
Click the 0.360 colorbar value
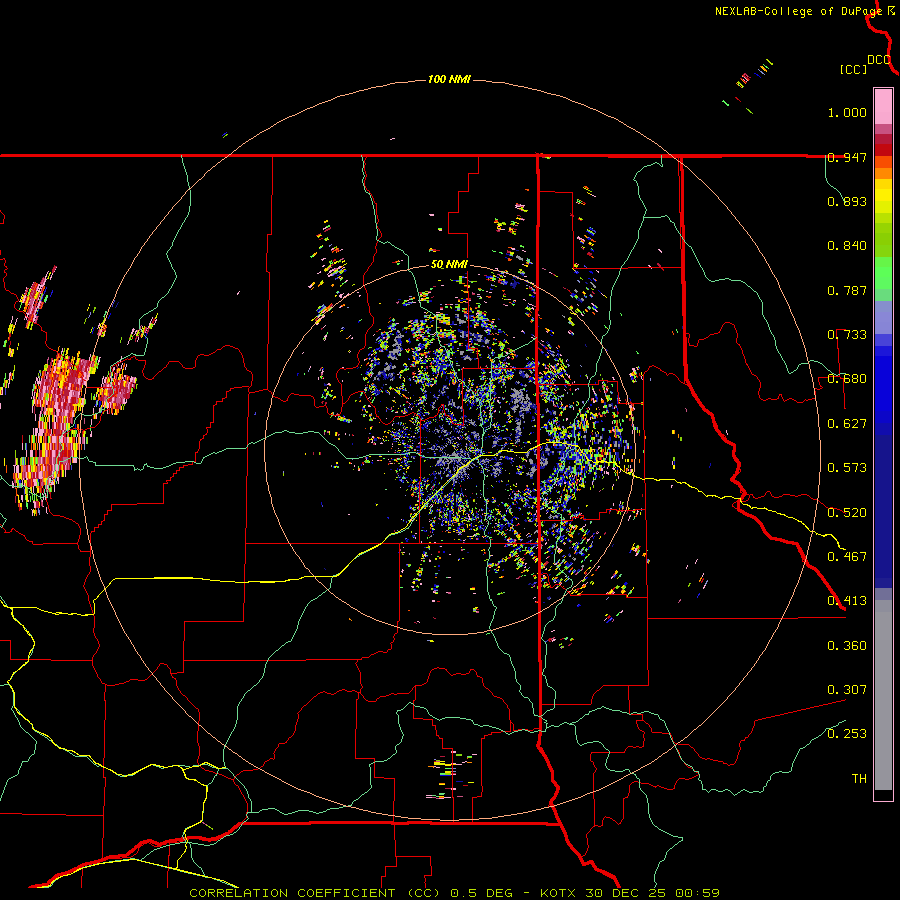click(847, 646)
